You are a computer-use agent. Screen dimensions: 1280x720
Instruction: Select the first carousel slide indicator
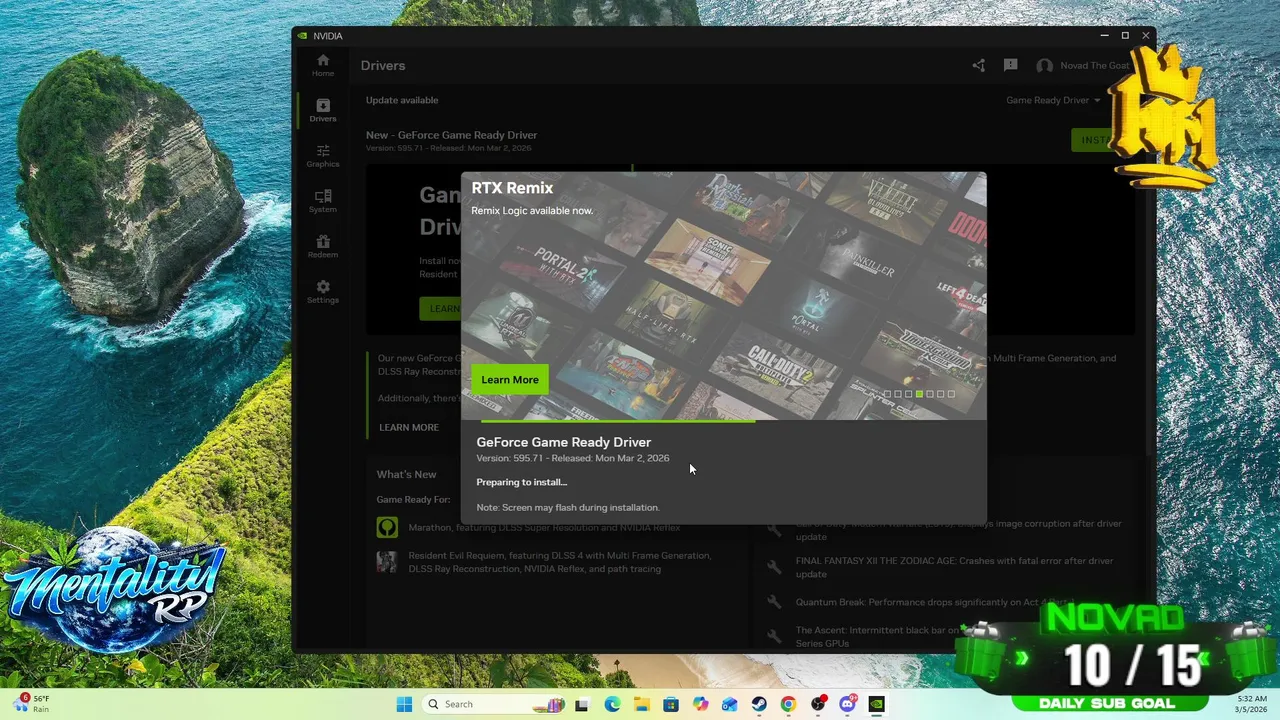tap(887, 394)
